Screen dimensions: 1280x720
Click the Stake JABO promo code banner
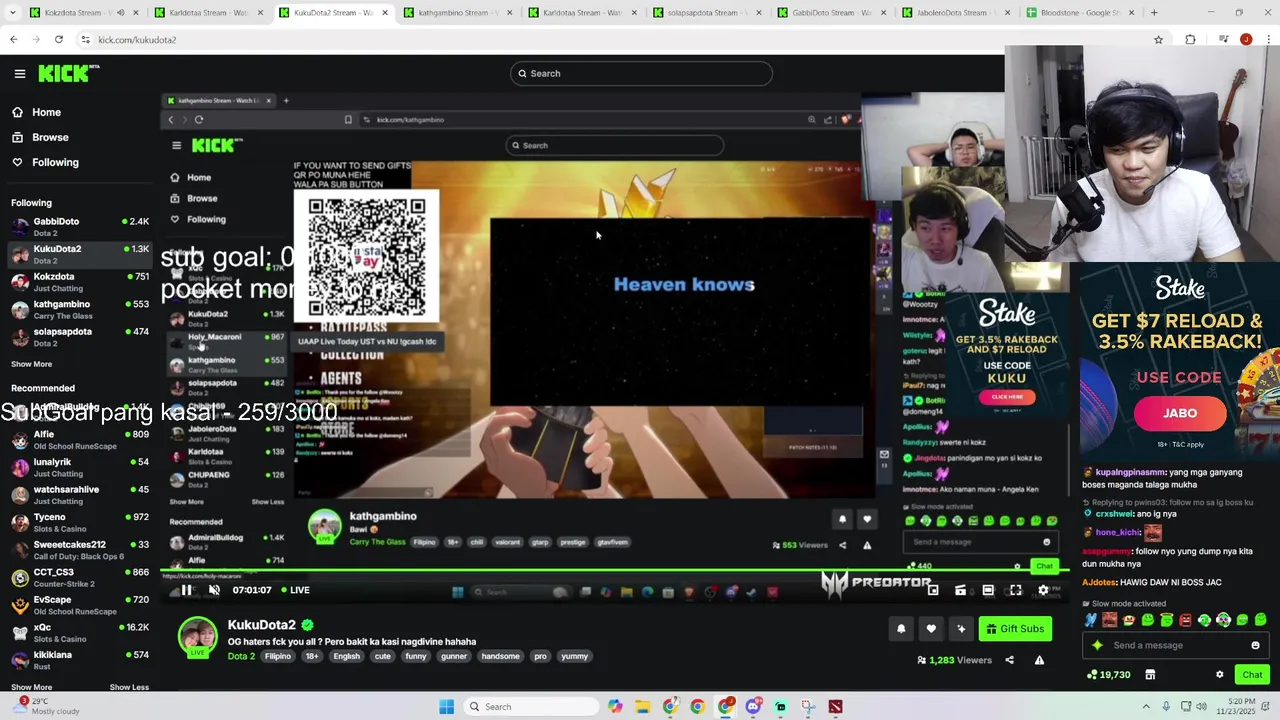[x=1180, y=360]
